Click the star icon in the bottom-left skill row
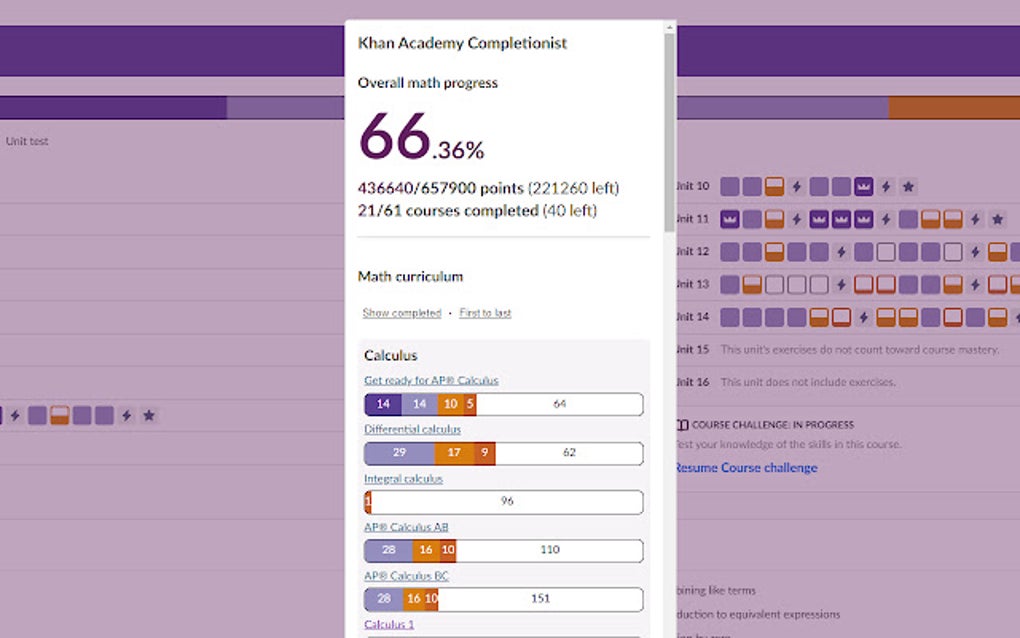 [x=148, y=415]
